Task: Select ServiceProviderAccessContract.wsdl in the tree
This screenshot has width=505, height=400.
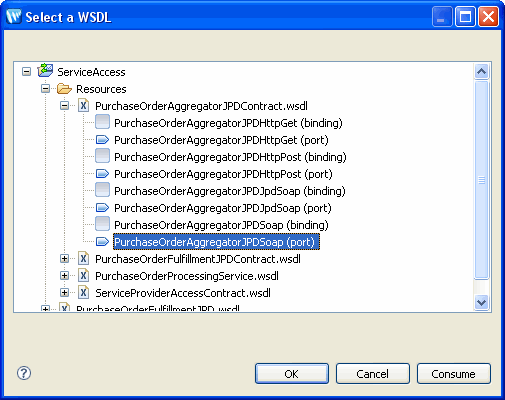Action: (183, 293)
